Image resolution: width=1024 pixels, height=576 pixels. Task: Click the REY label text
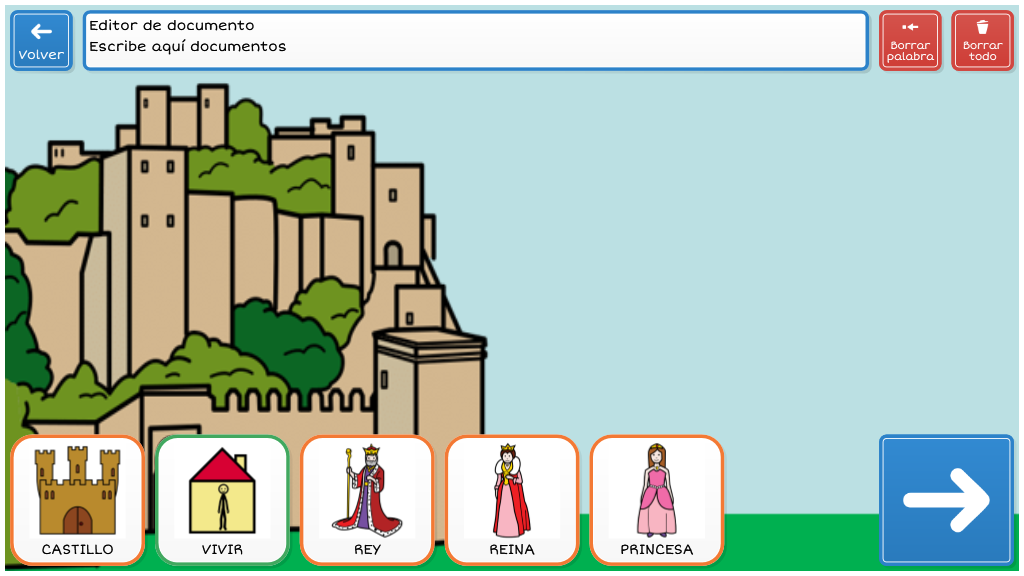pyautogui.click(x=367, y=549)
